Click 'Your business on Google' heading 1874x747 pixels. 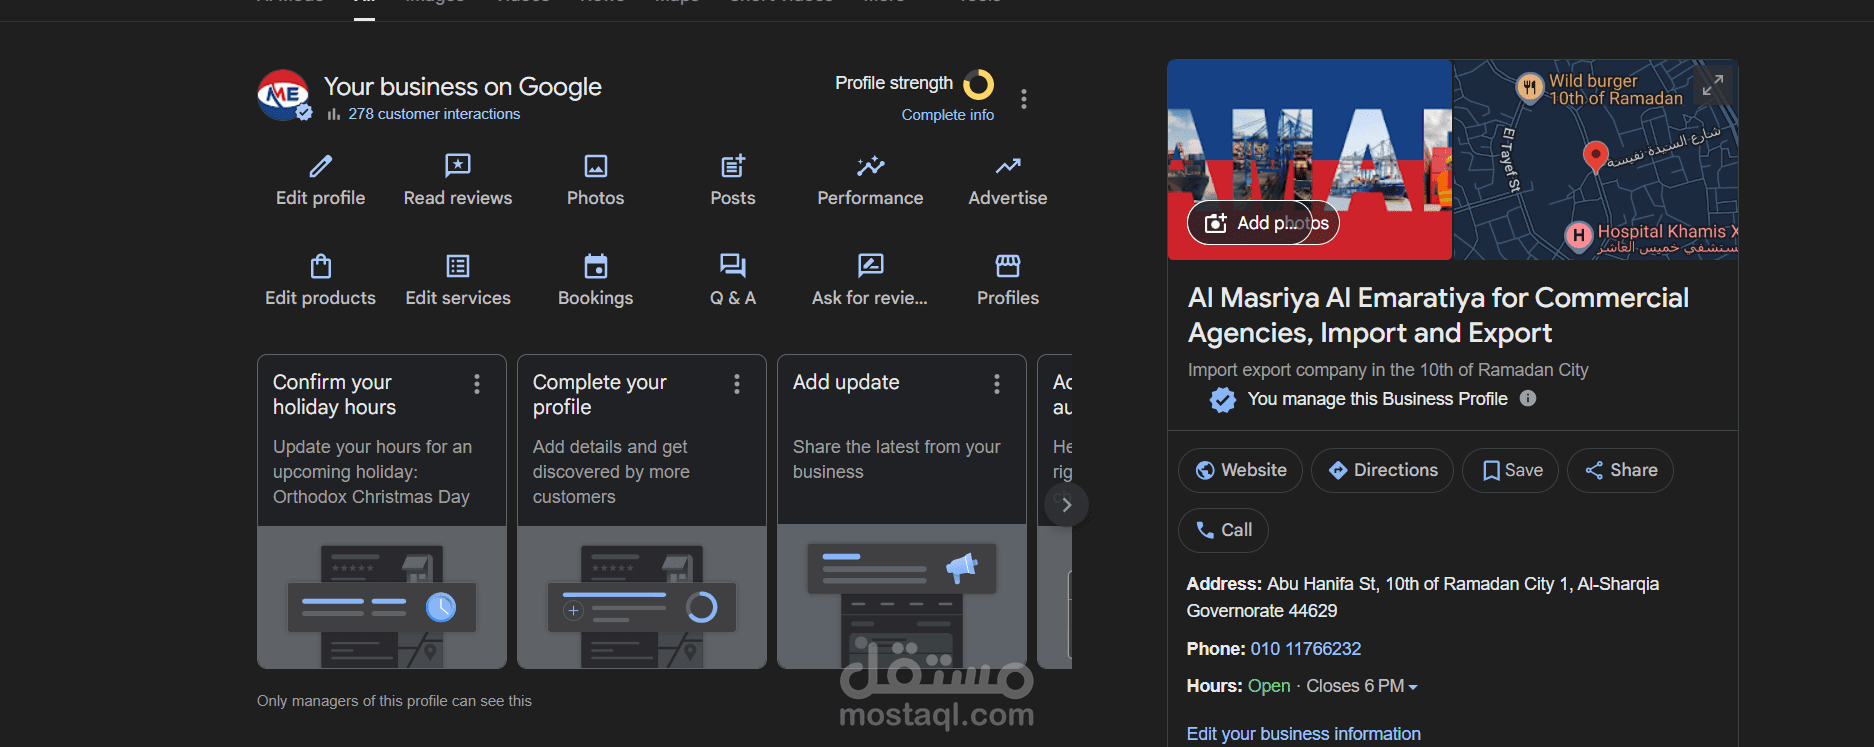coord(462,87)
